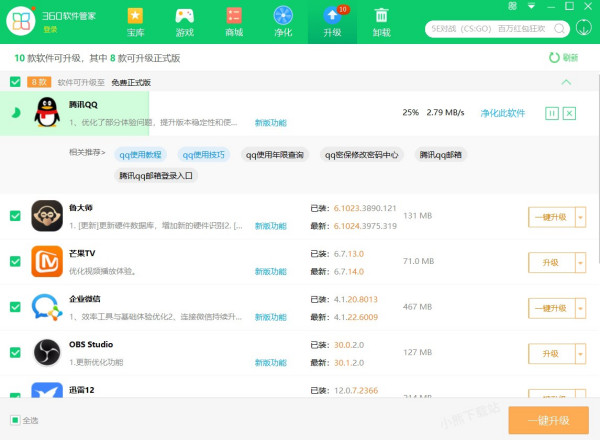600x440 pixels.
Task: Switch to the 净化 tab
Action: click(283, 22)
